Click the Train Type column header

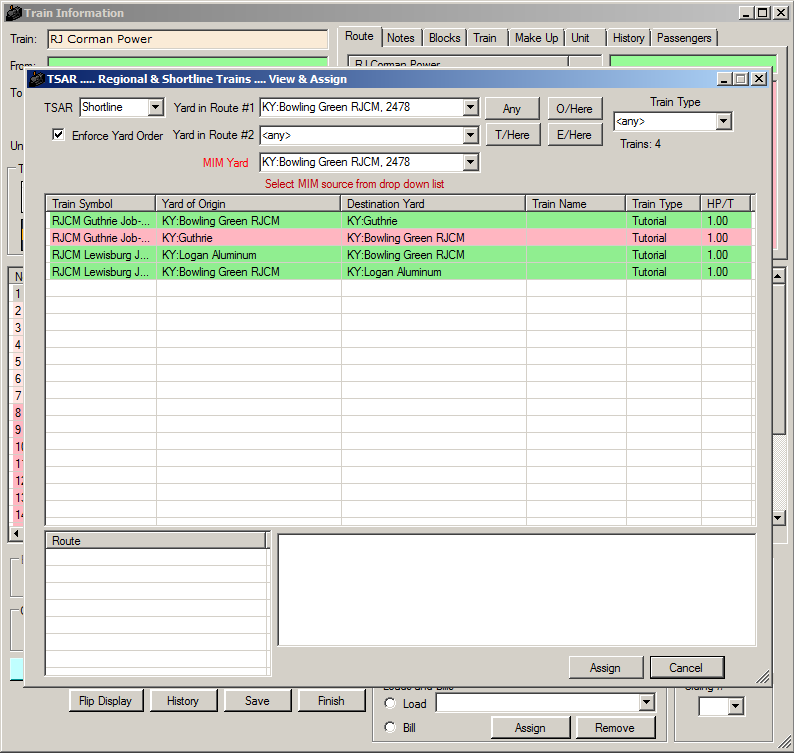point(663,204)
